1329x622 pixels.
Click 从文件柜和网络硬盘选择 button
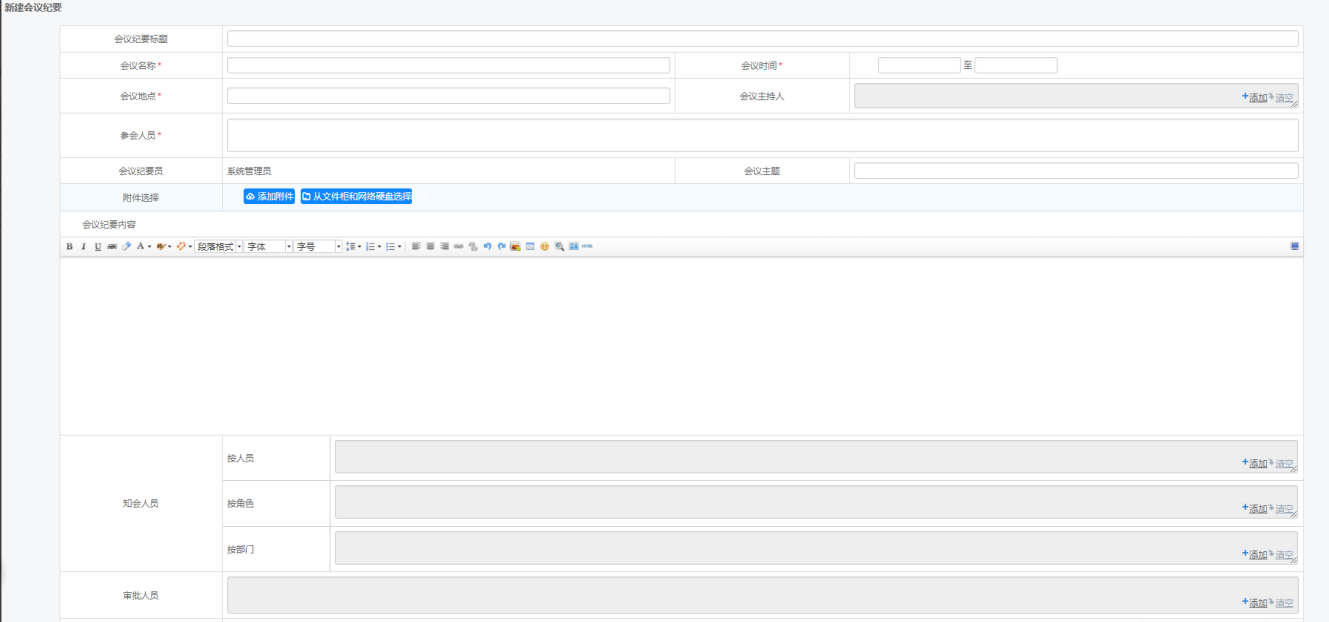click(x=356, y=197)
